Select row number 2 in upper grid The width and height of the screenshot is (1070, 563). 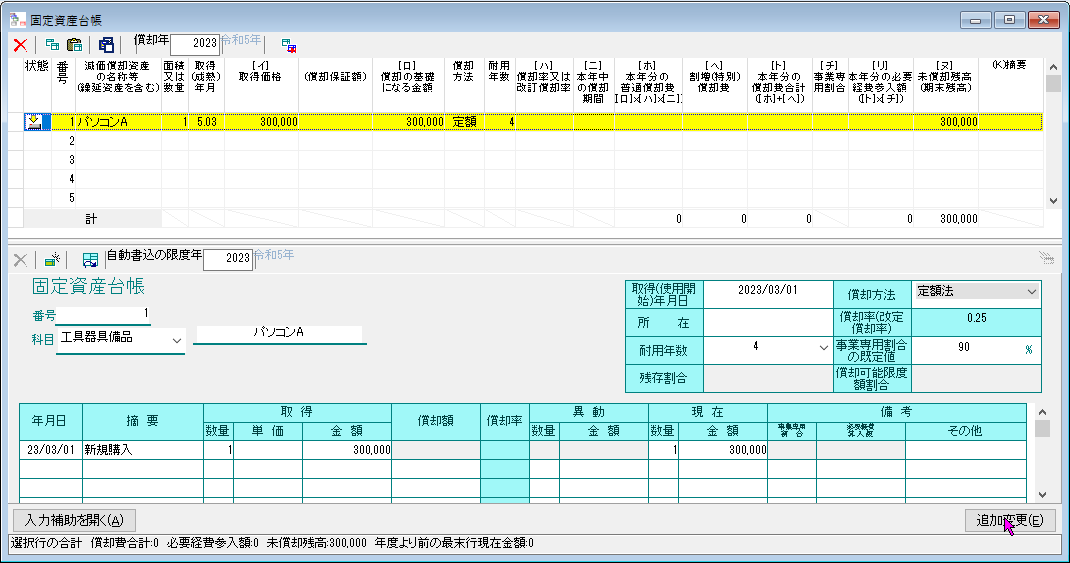[x=63, y=141]
